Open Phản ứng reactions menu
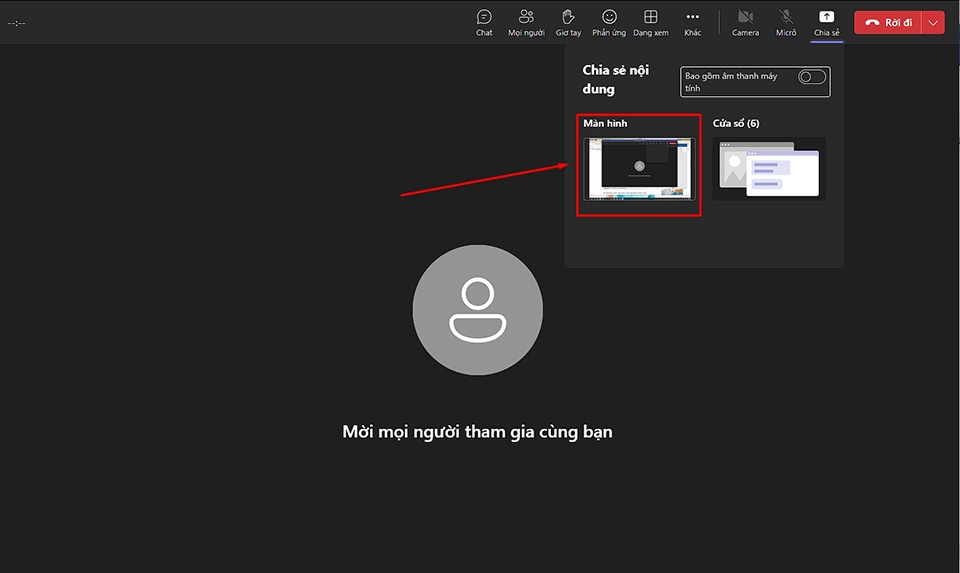This screenshot has width=960, height=573. click(x=609, y=23)
